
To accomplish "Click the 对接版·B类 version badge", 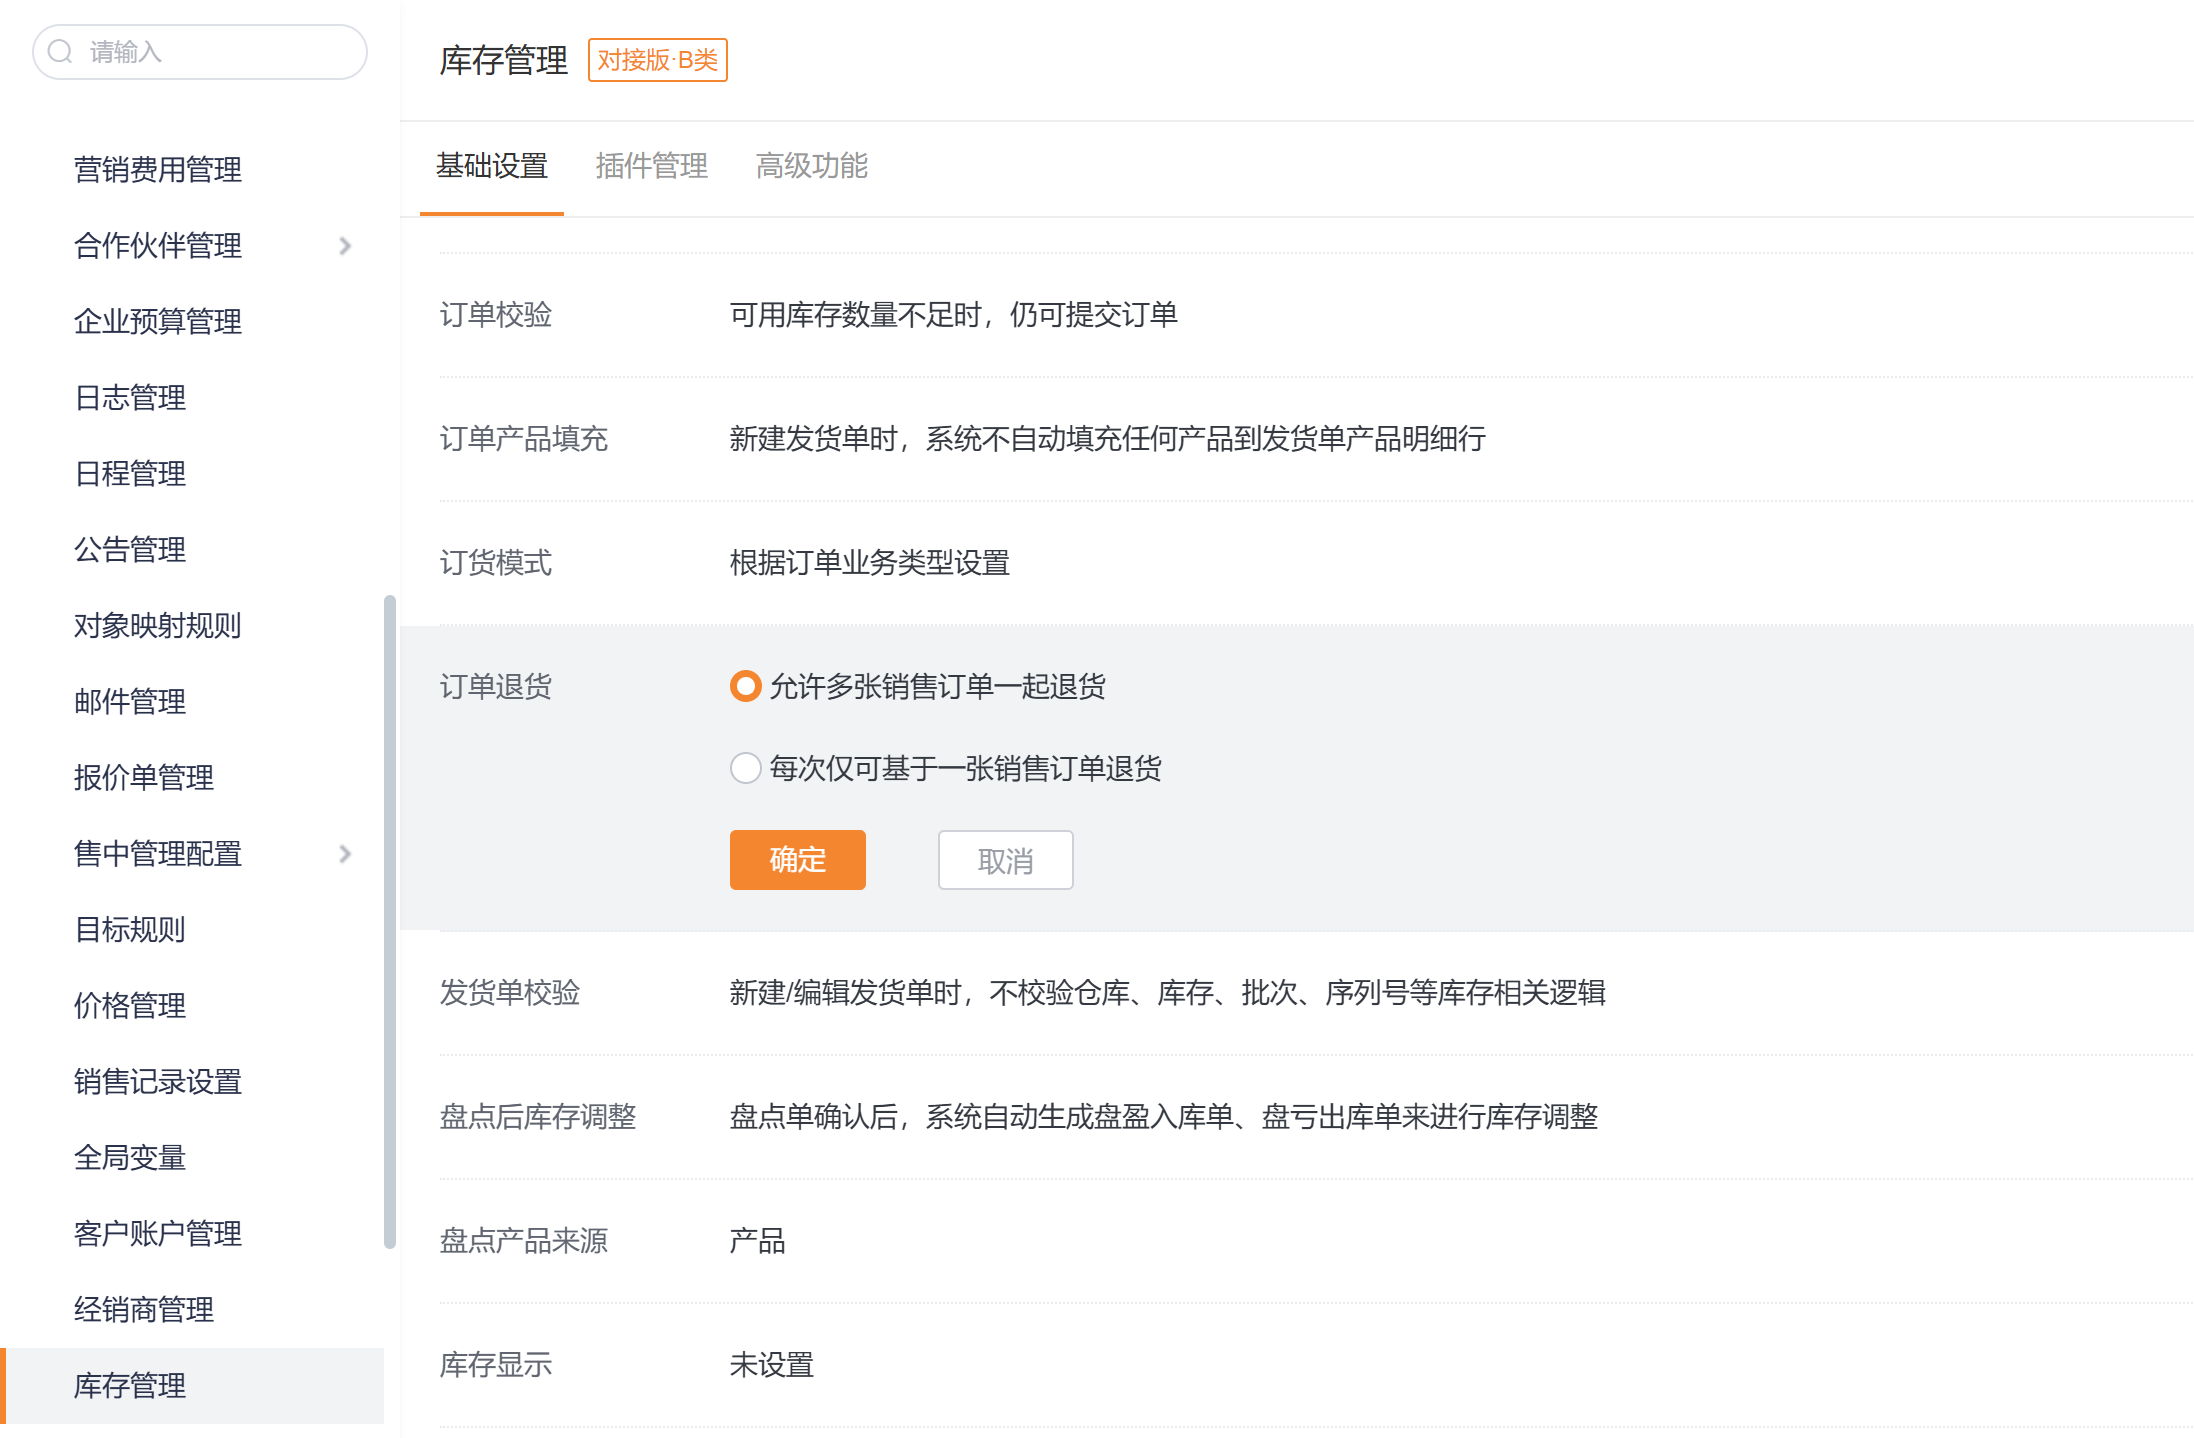I will coord(657,60).
